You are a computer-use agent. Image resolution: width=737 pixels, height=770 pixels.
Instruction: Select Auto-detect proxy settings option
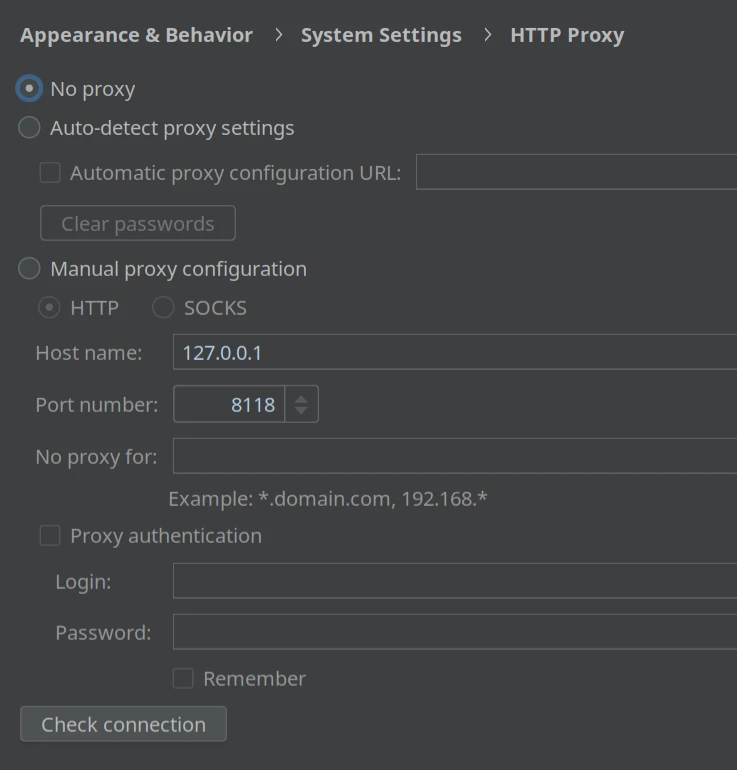point(29,128)
